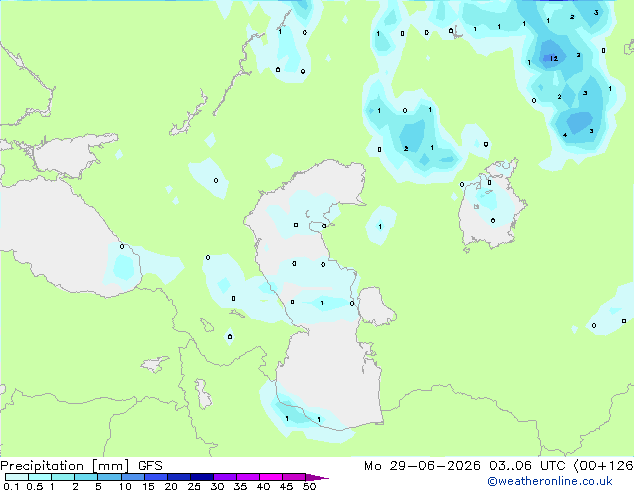The height and width of the screenshot is (490, 634).
Task: Click the date '29-06-2026' in the caption
Action: coord(435,466)
